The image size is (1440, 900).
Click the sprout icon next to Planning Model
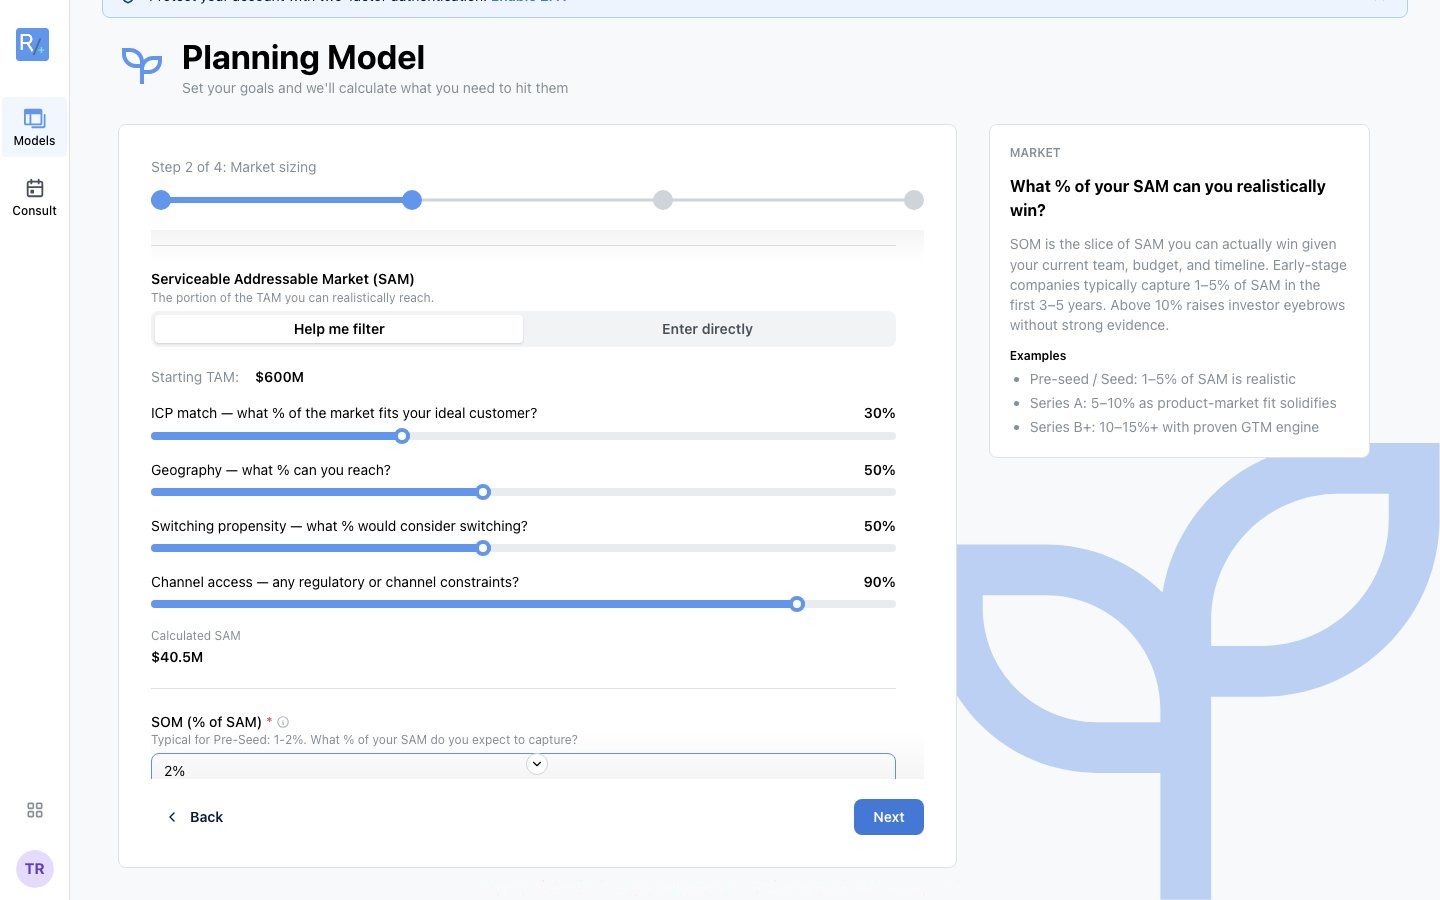pos(142,65)
